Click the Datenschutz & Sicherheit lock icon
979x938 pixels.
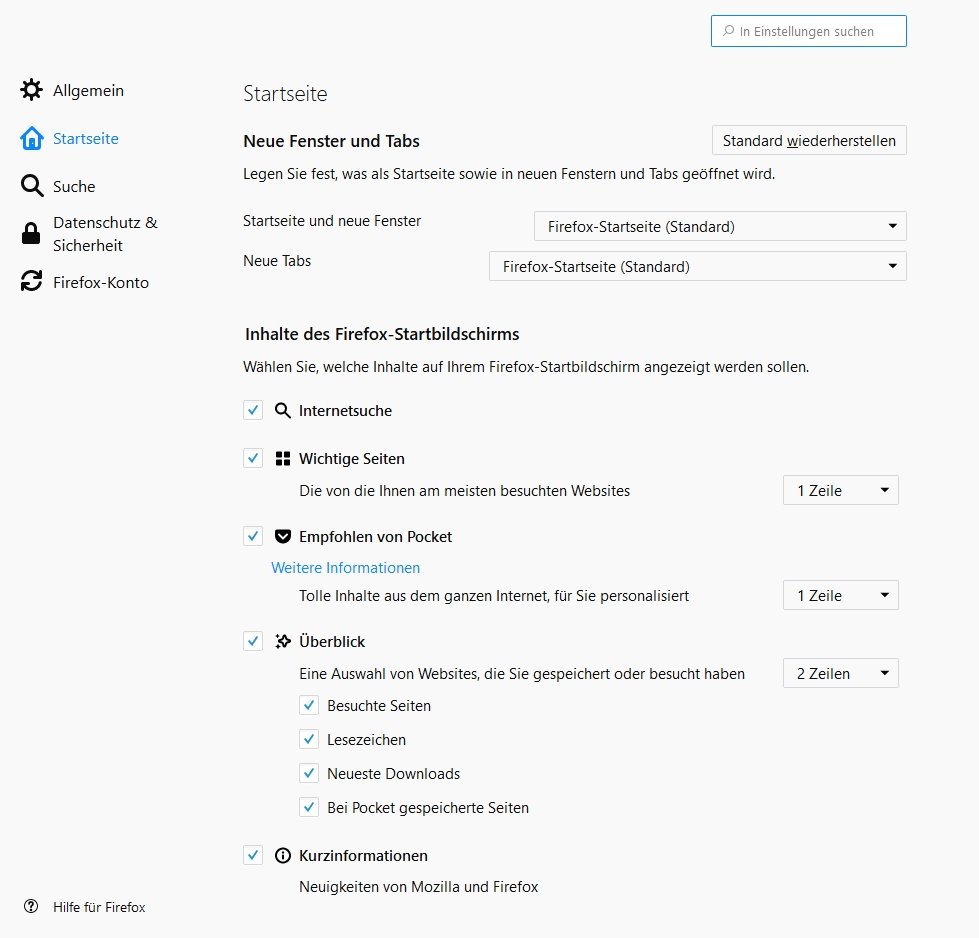32,234
